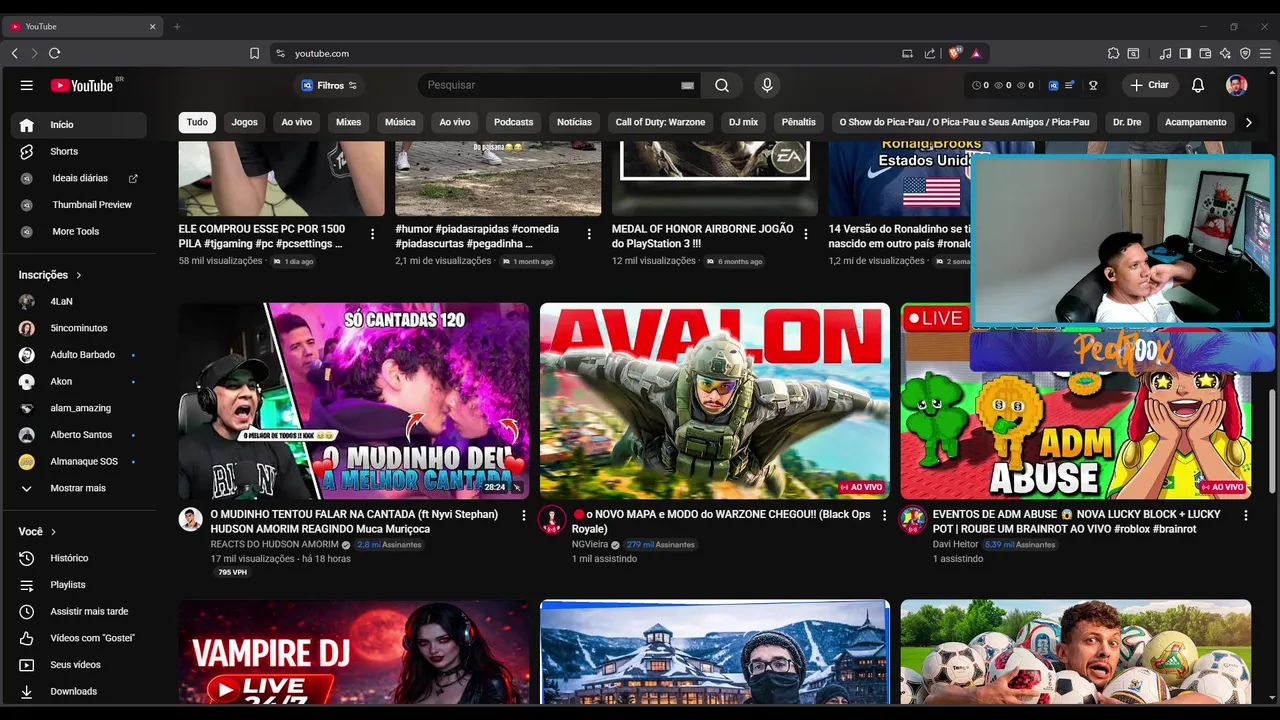The width and height of the screenshot is (1280, 720).
Task: Open the browser main menu icon
Action: point(1265,53)
